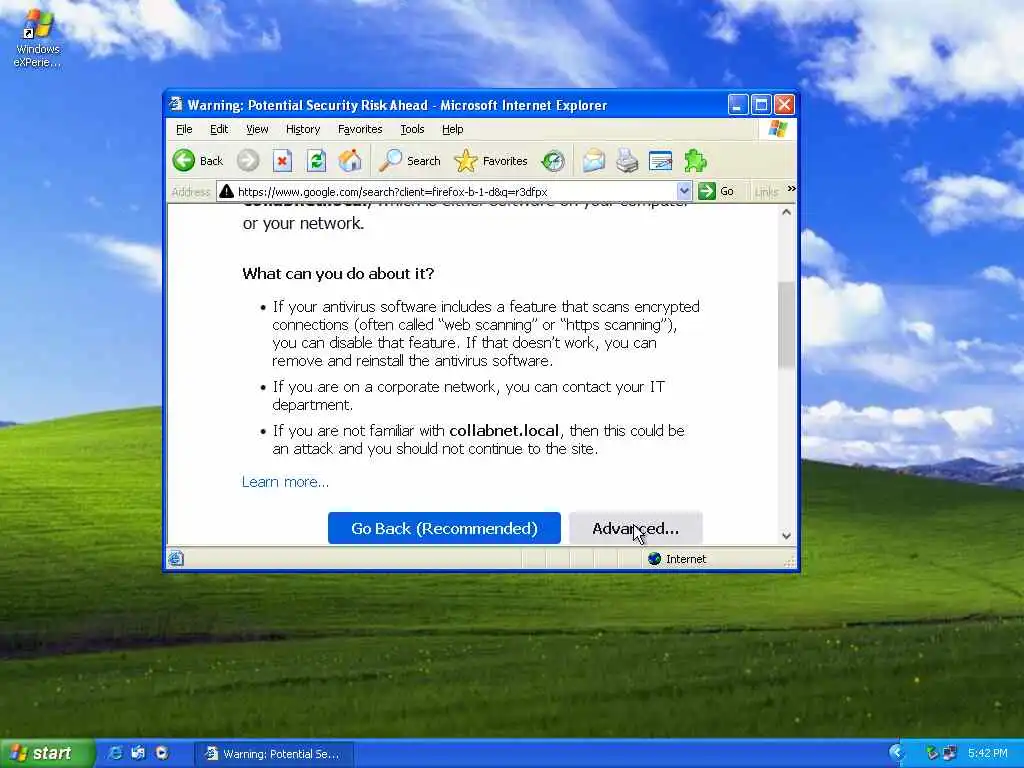Click the page icon in the status bar
Image resolution: width=1024 pixels, height=768 pixels.
click(x=176, y=559)
